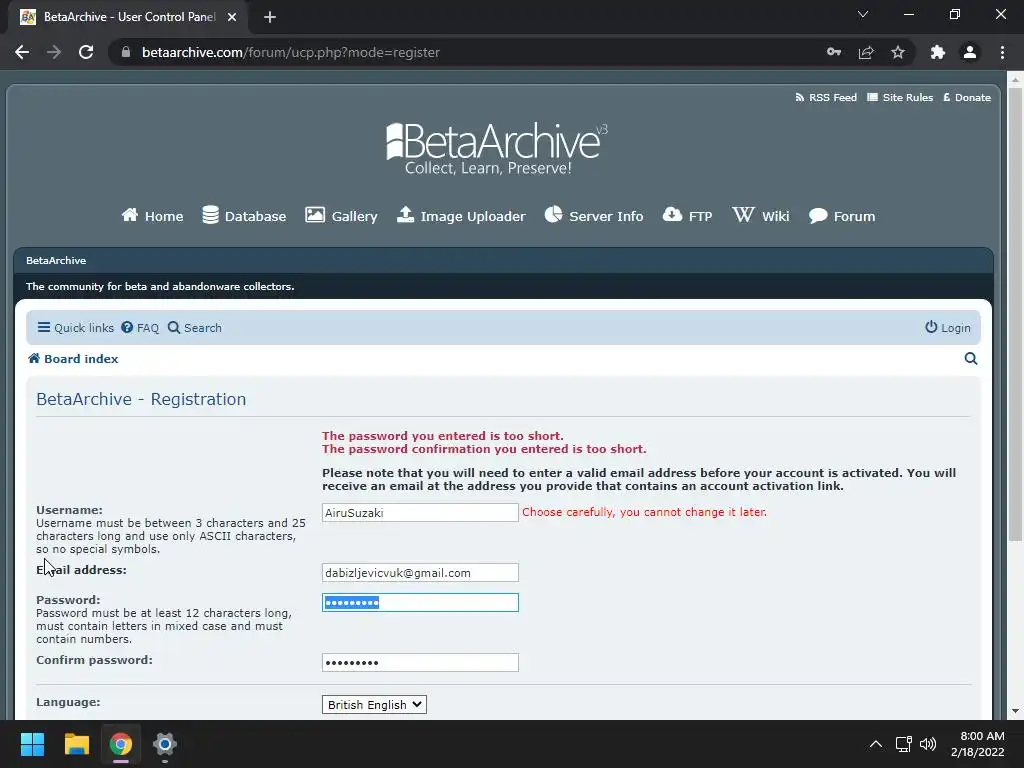
Task: Click the page vertical scrollbar thumb
Action: point(1015,313)
